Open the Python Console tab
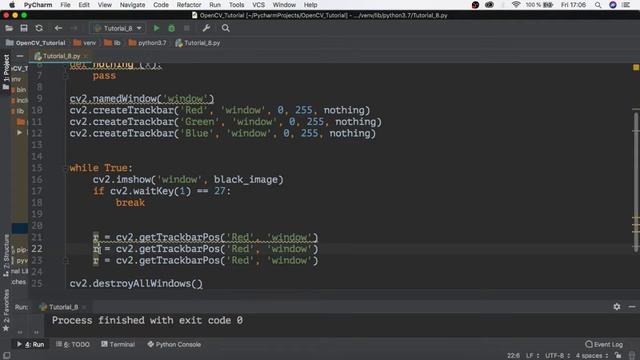The height and width of the screenshot is (360, 640). [174, 344]
